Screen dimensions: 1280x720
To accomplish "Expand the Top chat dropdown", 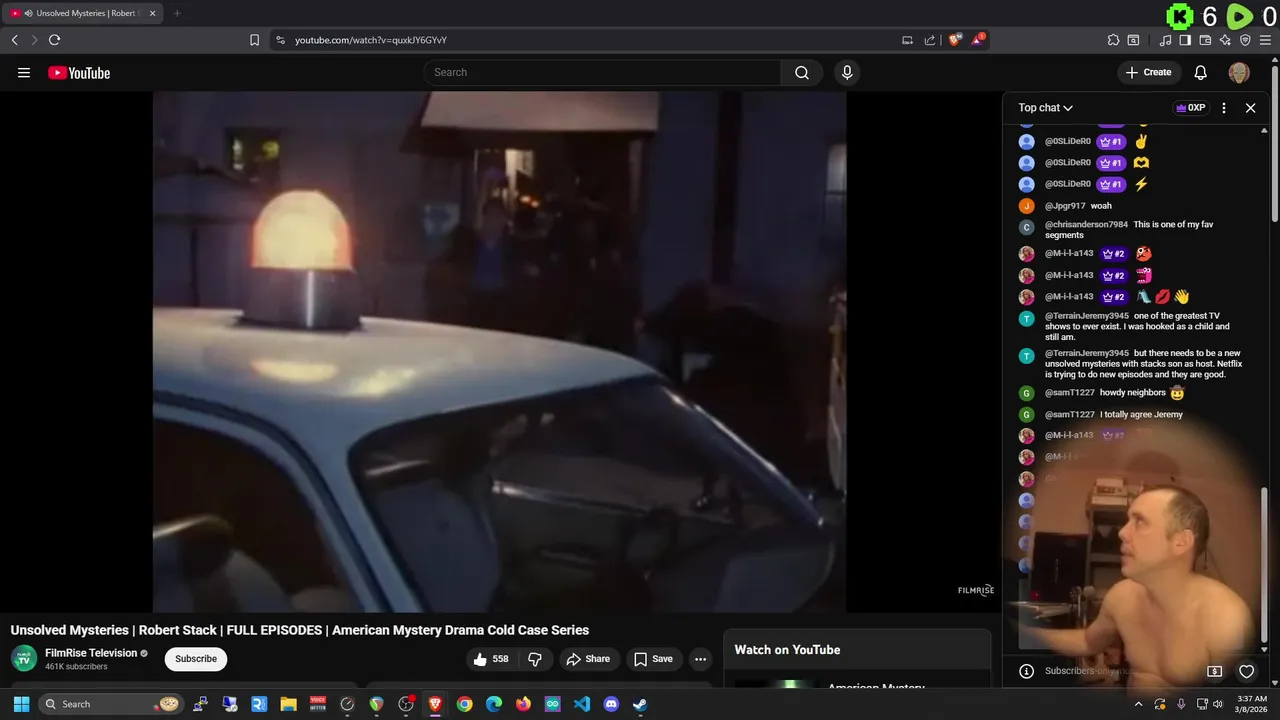I will [x=1045, y=108].
